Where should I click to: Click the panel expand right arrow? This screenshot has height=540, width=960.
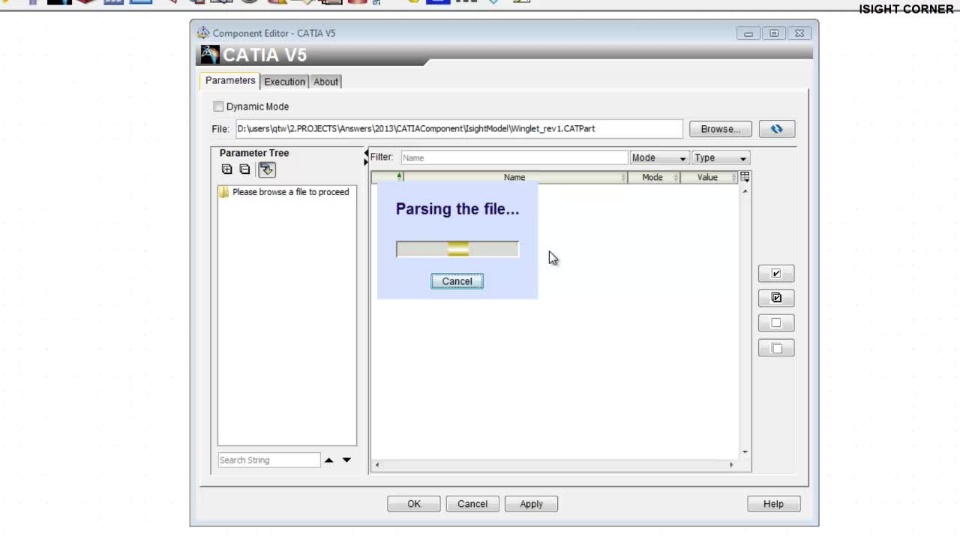[366, 162]
